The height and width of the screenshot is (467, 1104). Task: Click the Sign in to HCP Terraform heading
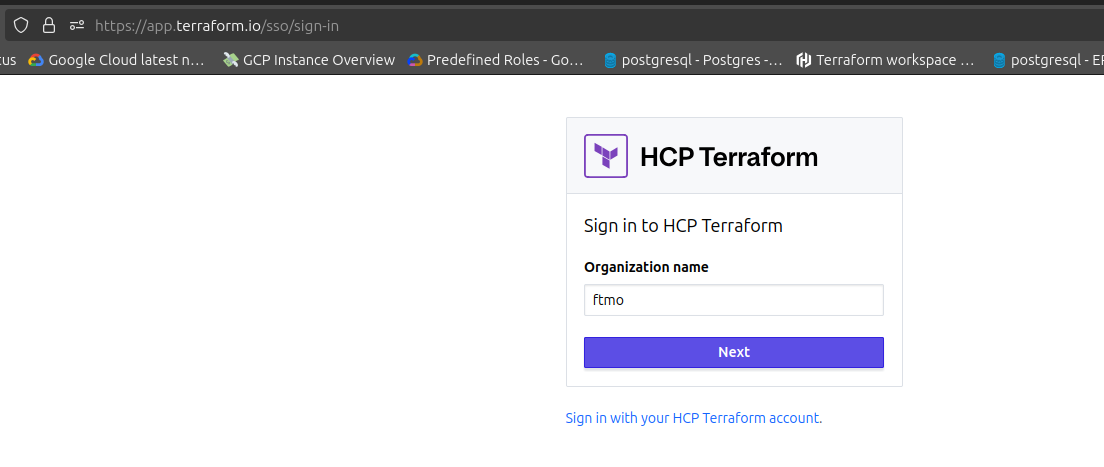683,226
